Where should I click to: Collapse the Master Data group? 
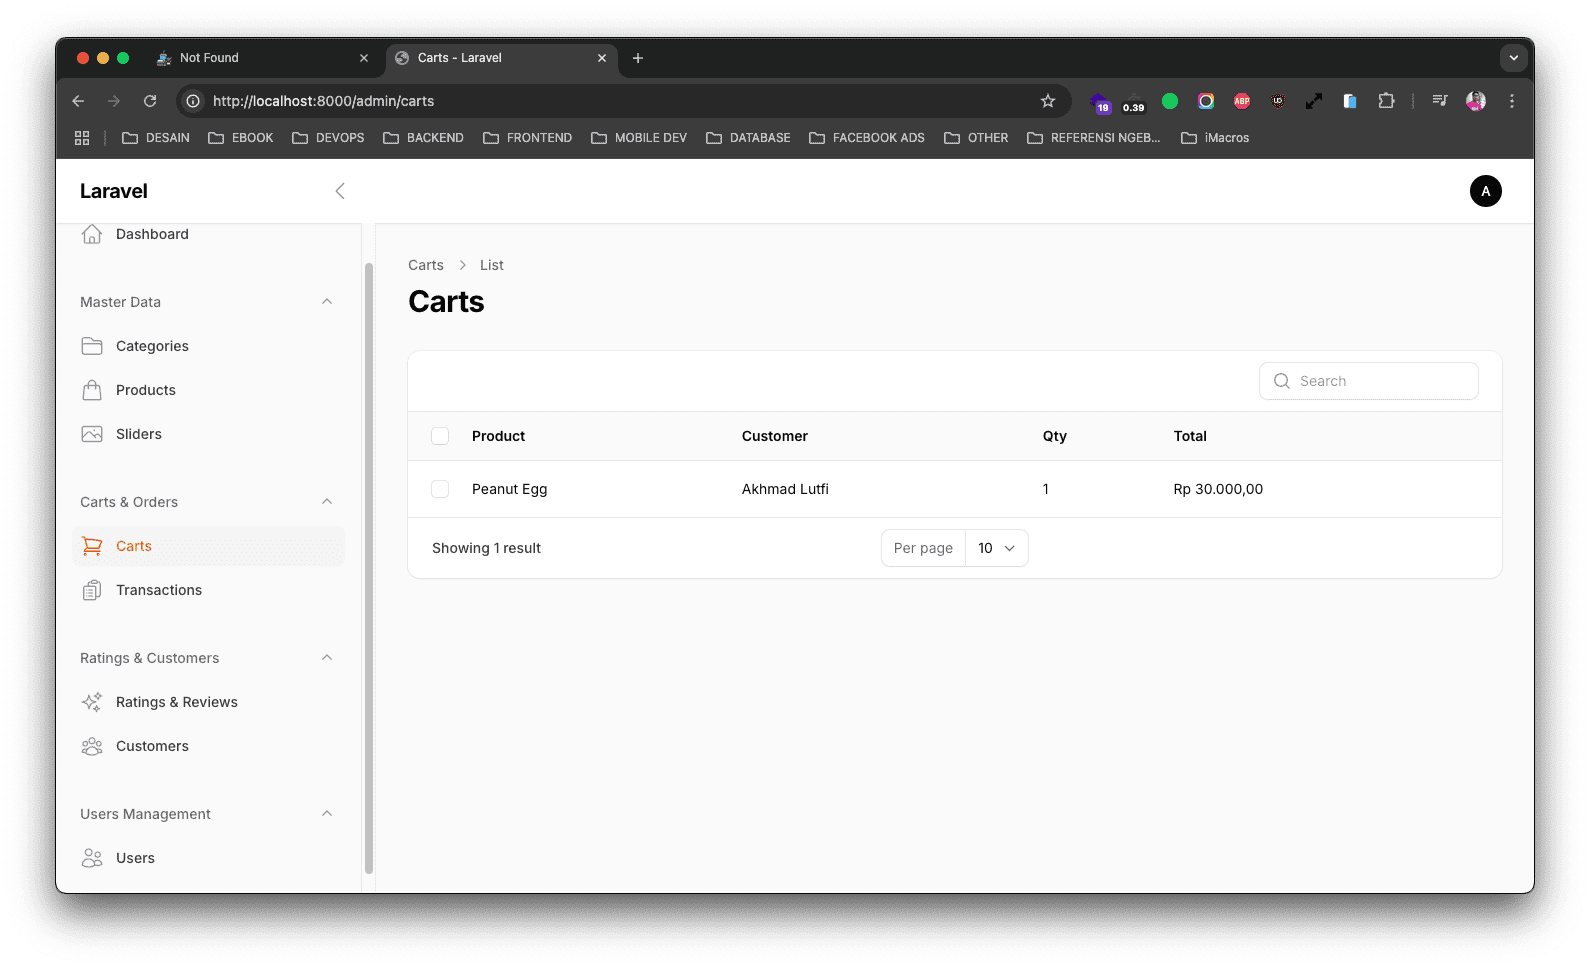(327, 302)
